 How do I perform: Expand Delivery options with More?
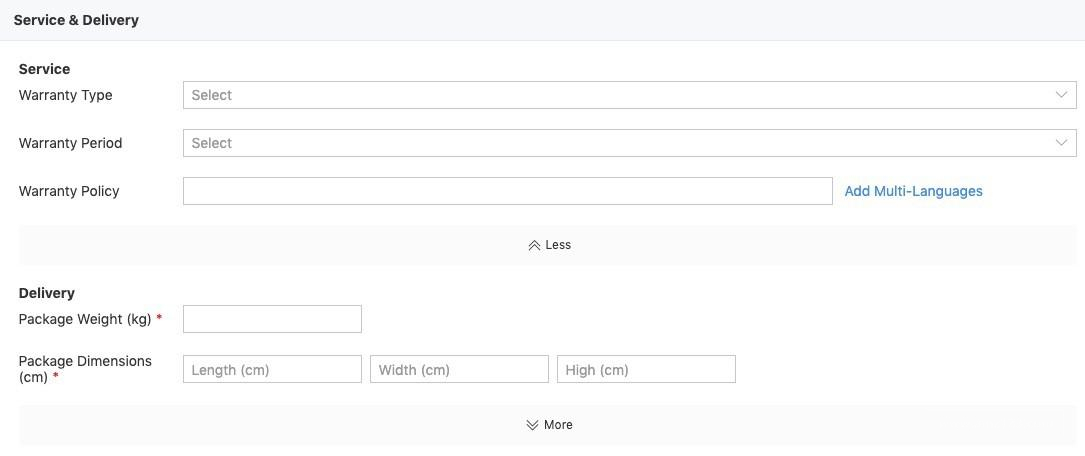click(x=558, y=425)
